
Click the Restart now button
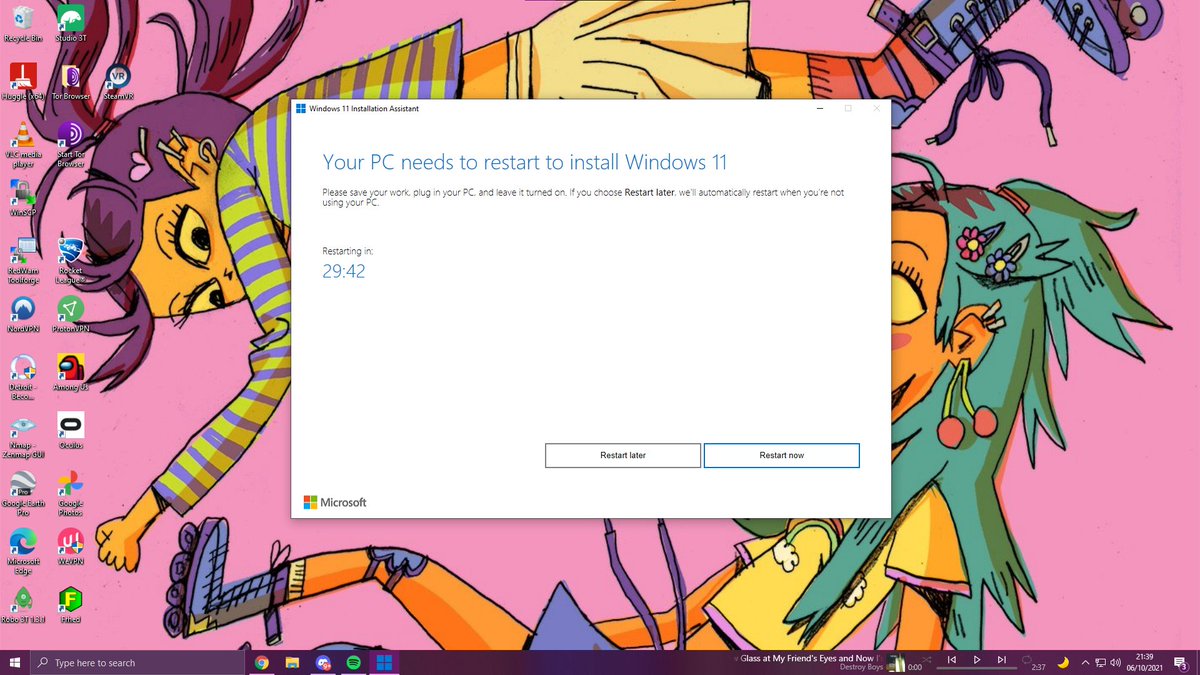(781, 455)
